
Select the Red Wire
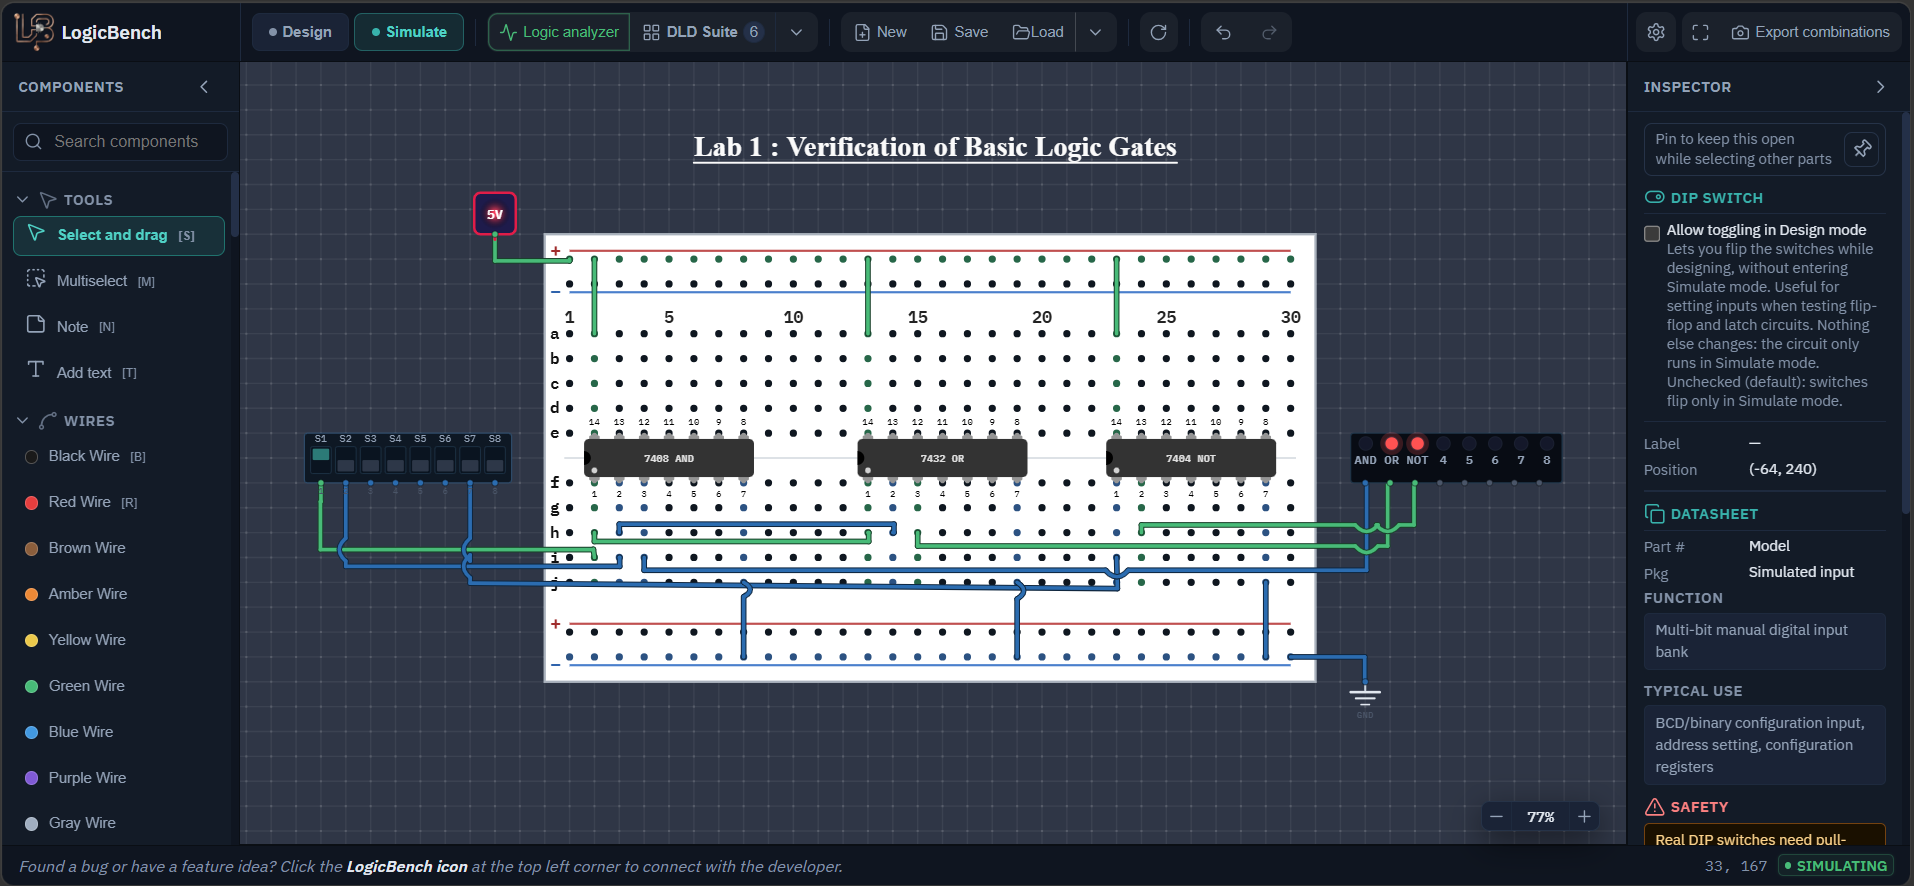[119, 502]
